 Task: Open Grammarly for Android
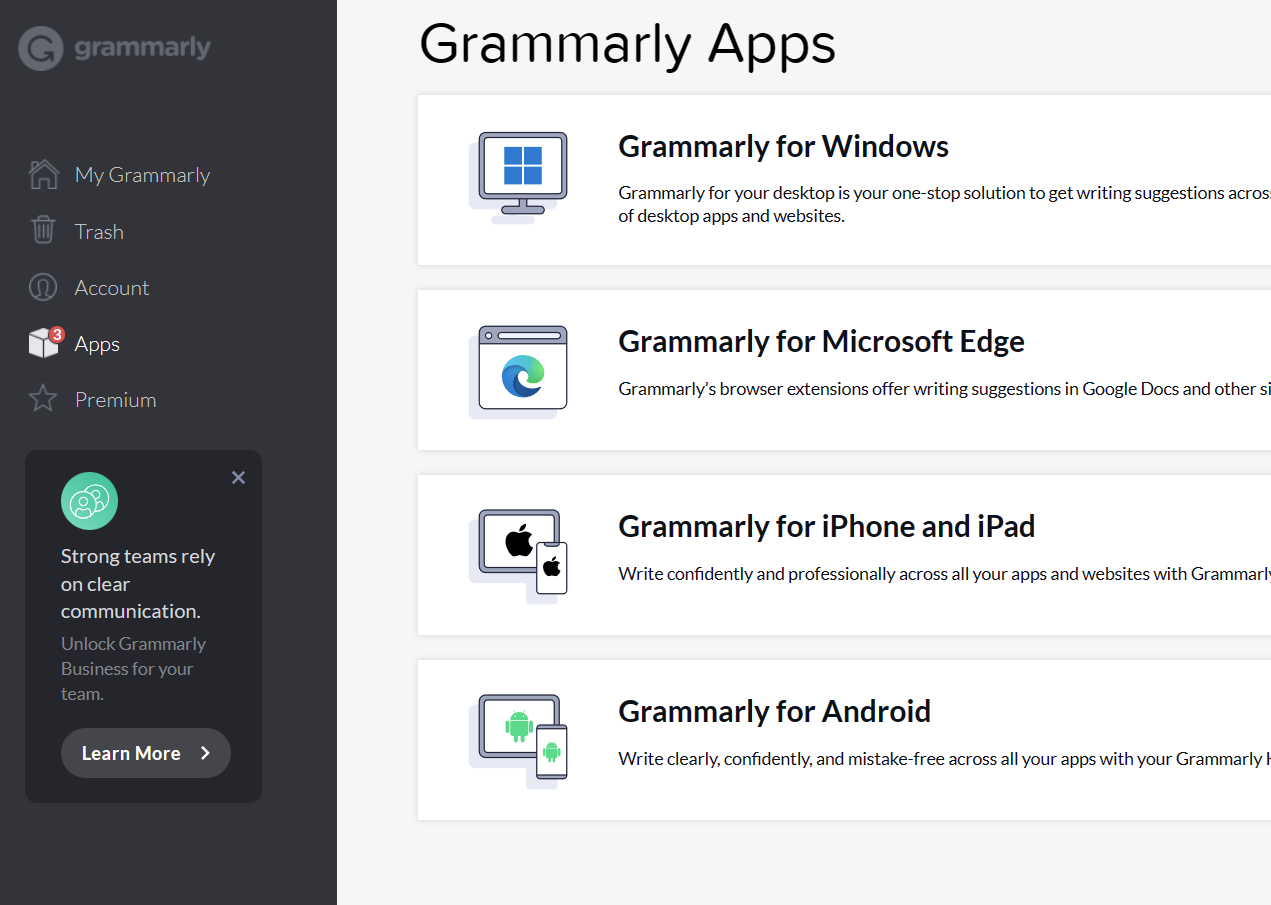pos(774,711)
